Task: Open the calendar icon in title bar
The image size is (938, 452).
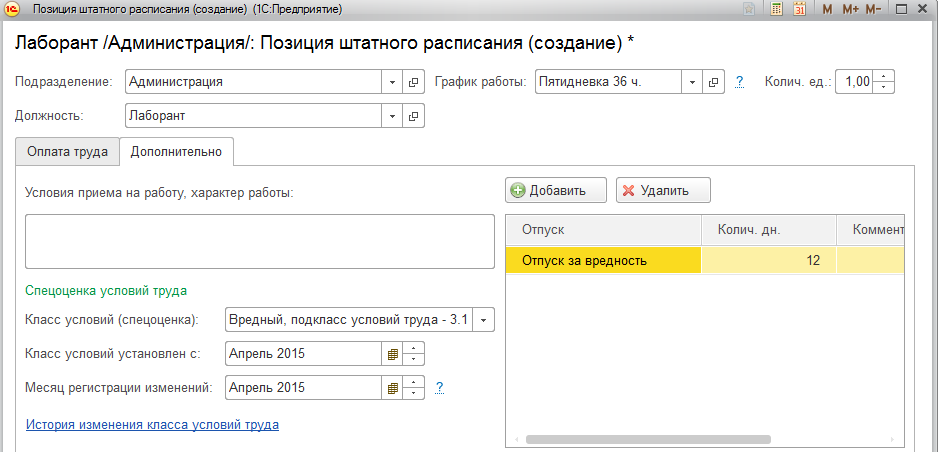Action: pyautogui.click(x=799, y=9)
